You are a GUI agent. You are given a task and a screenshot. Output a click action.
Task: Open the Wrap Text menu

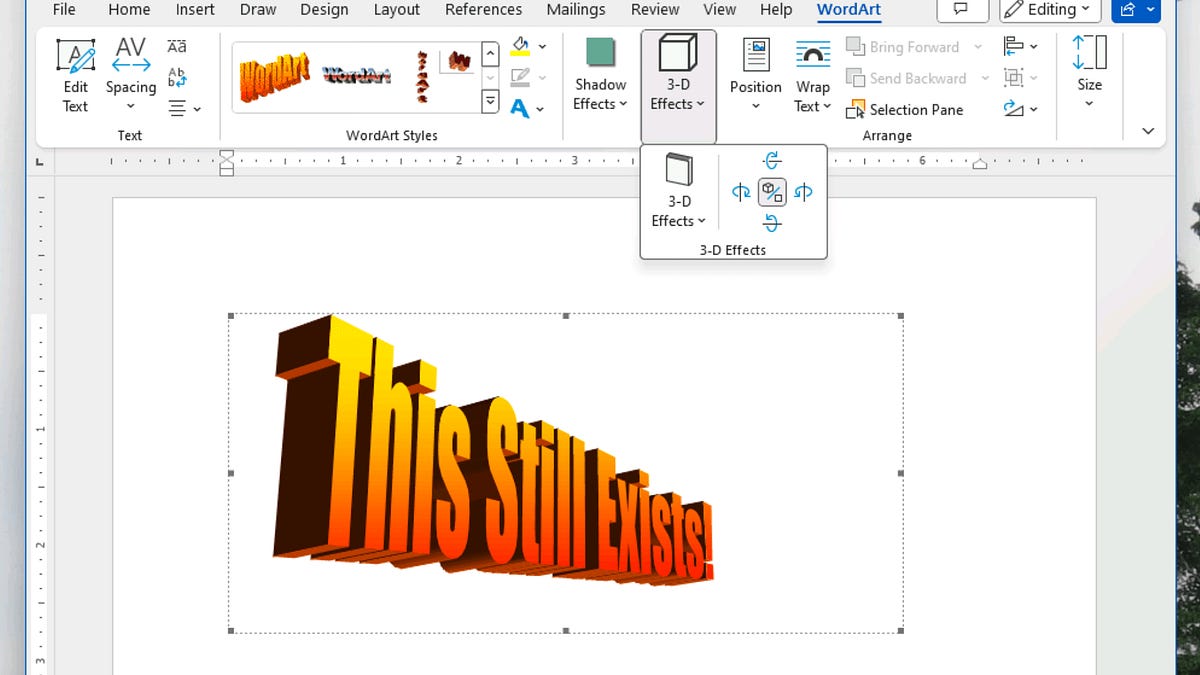coord(813,77)
